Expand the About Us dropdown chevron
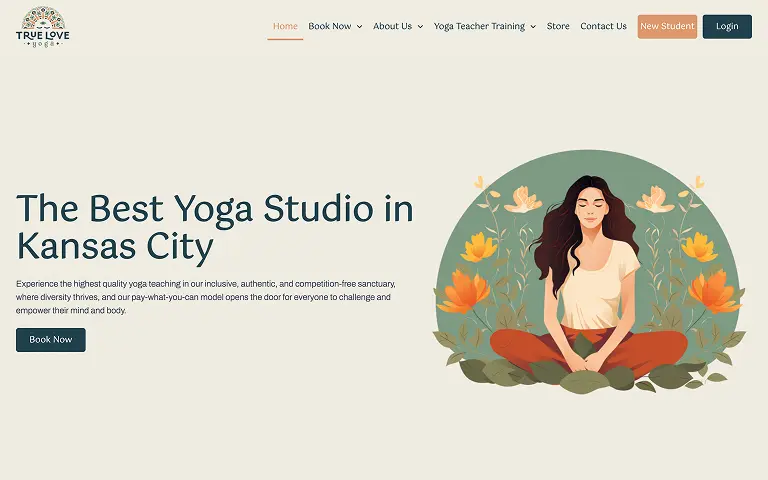Image resolution: width=768 pixels, height=480 pixels. (x=420, y=26)
